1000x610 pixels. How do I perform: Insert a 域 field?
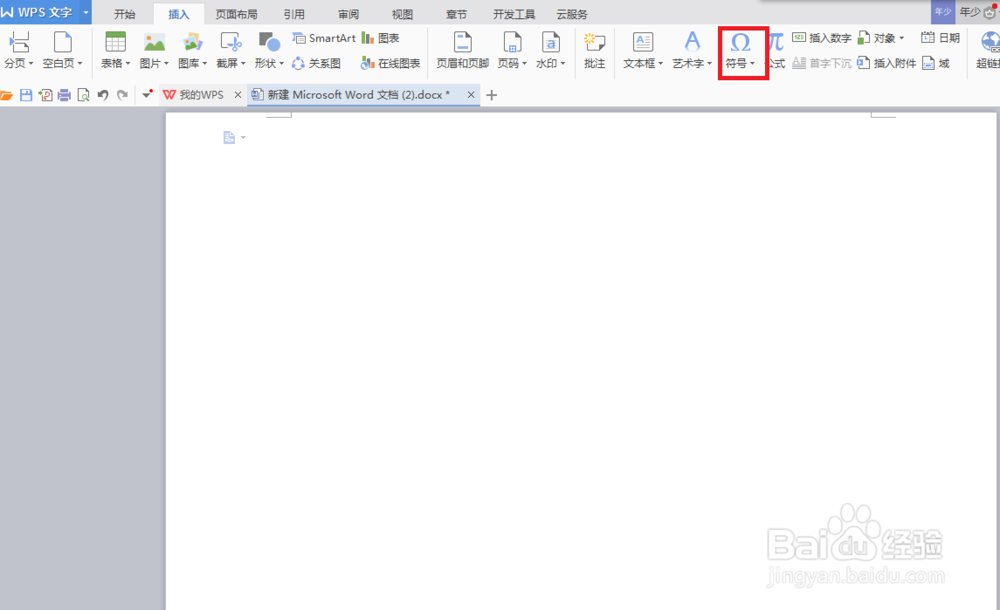936,63
